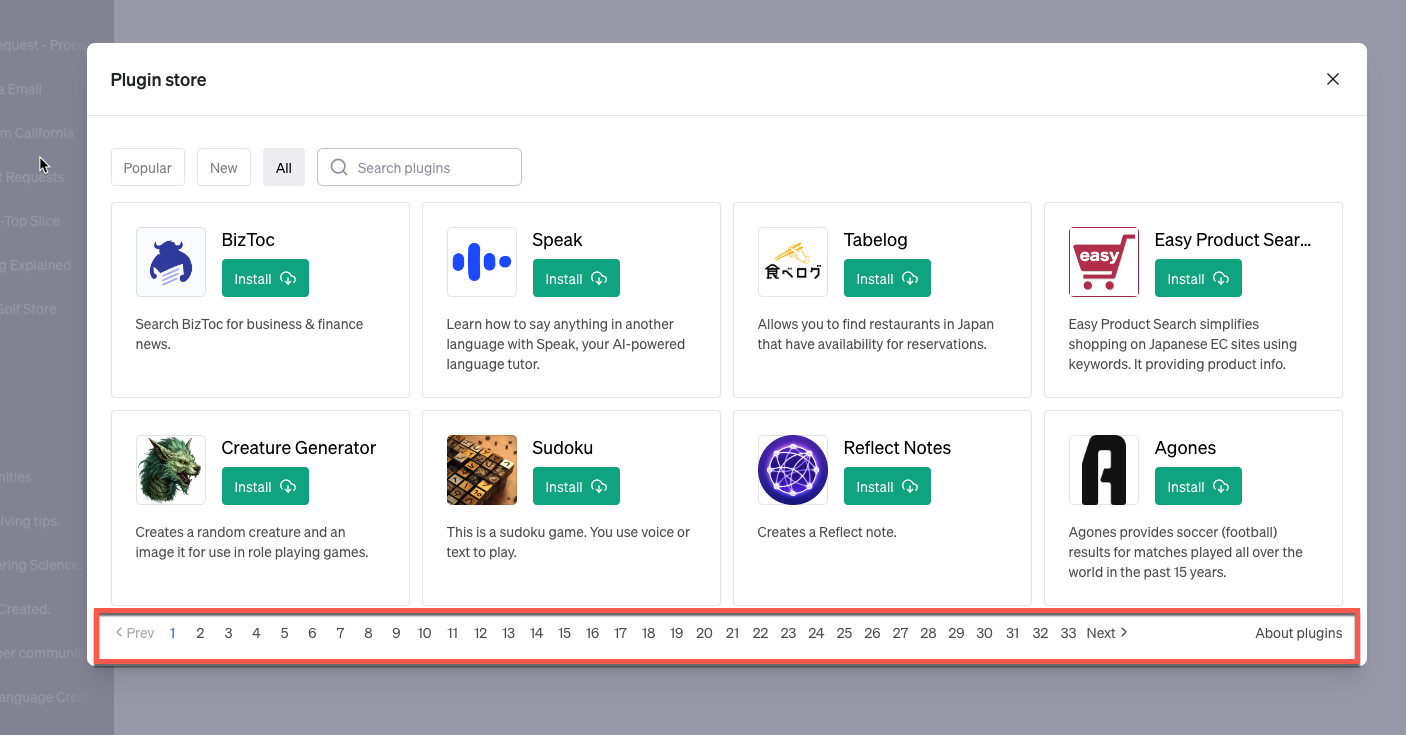Install the BizToc plugin
The image size is (1406, 735).
pos(265,279)
